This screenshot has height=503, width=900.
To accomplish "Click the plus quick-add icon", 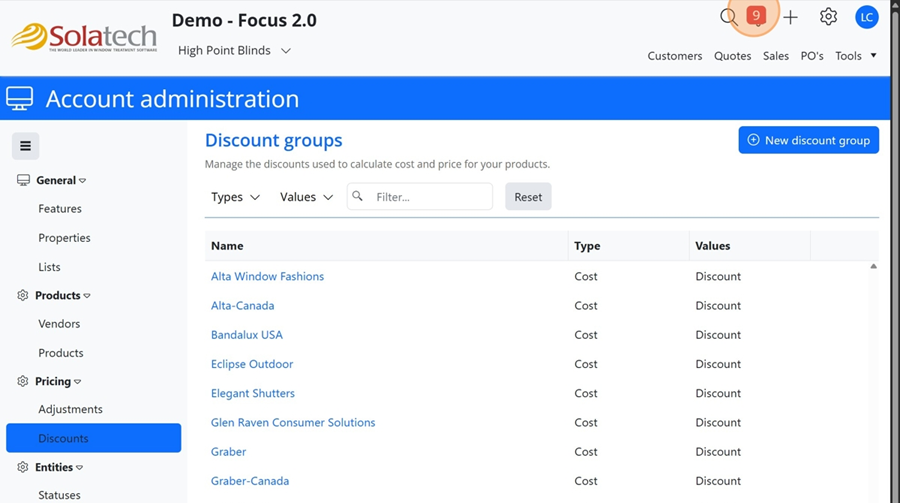I will point(790,17).
